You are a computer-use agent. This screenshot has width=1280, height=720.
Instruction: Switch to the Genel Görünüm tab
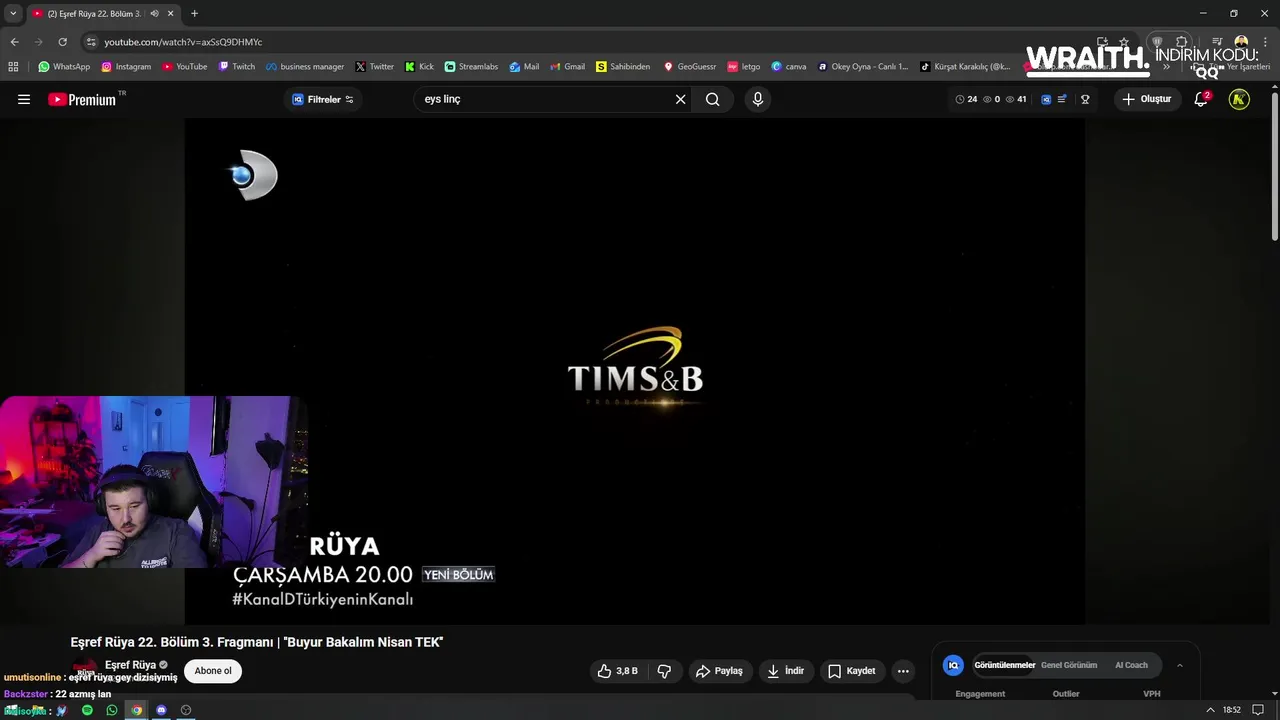1069,665
